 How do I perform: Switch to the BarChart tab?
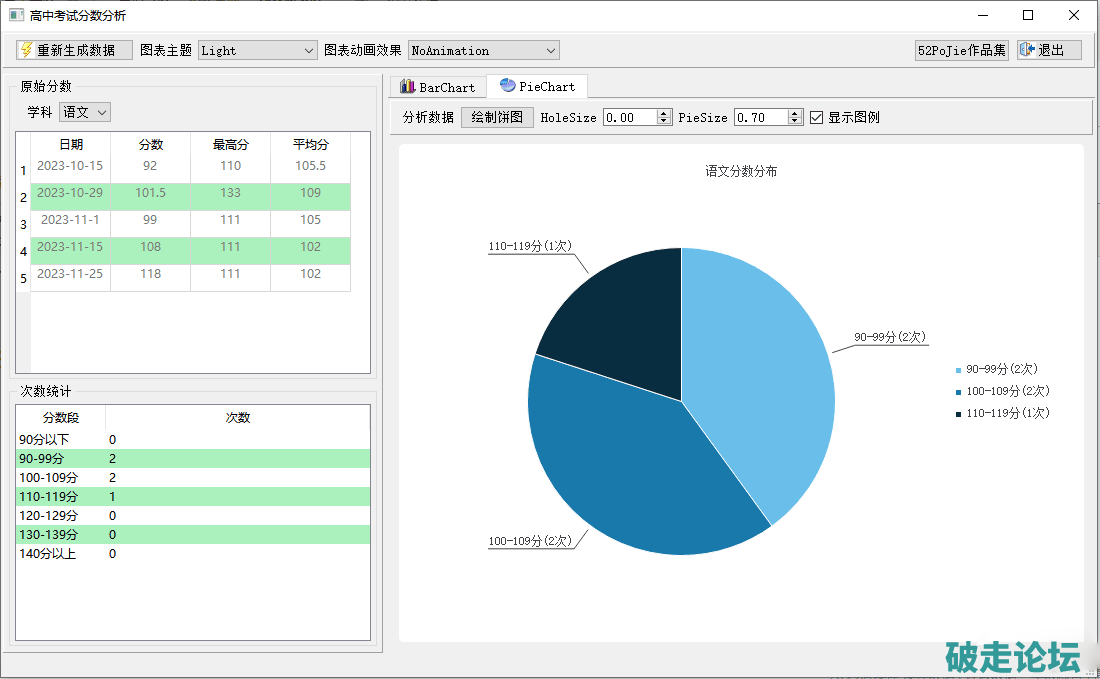pyautogui.click(x=438, y=87)
